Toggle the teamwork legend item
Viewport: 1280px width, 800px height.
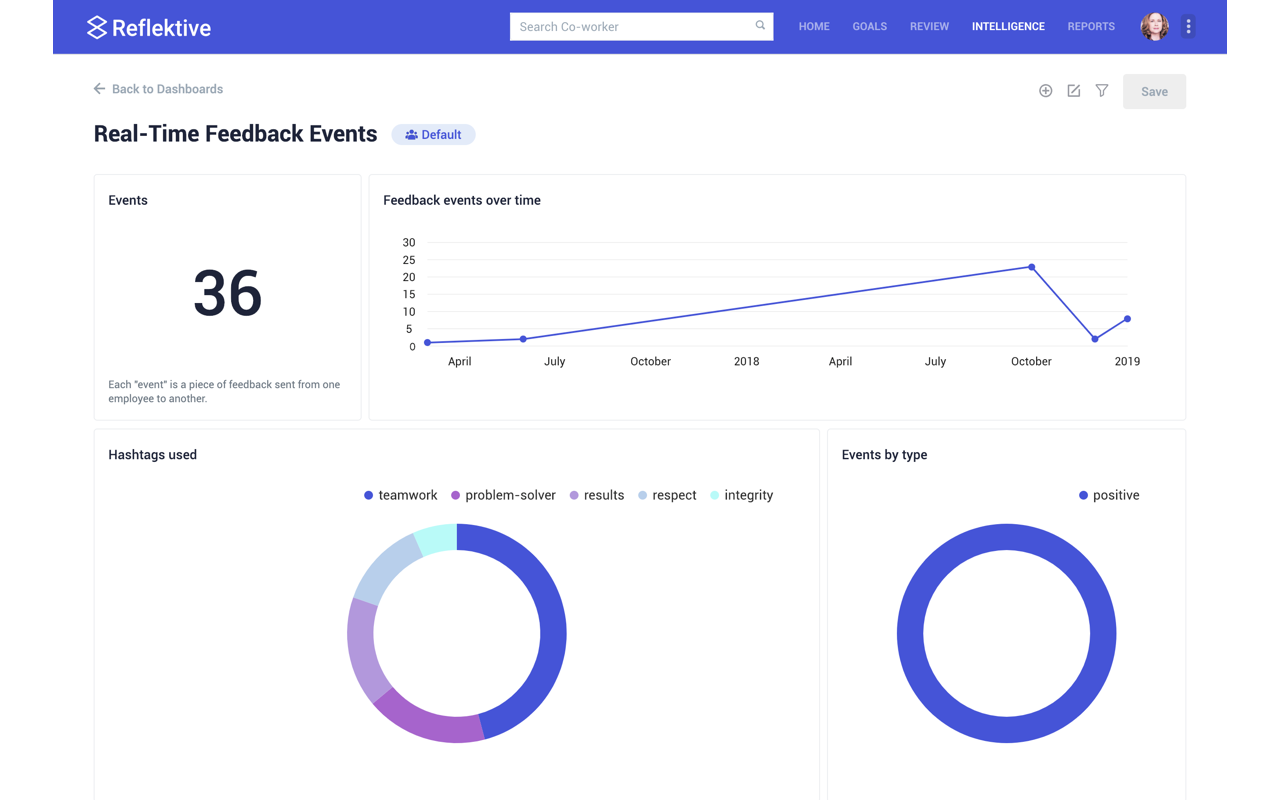pos(401,495)
